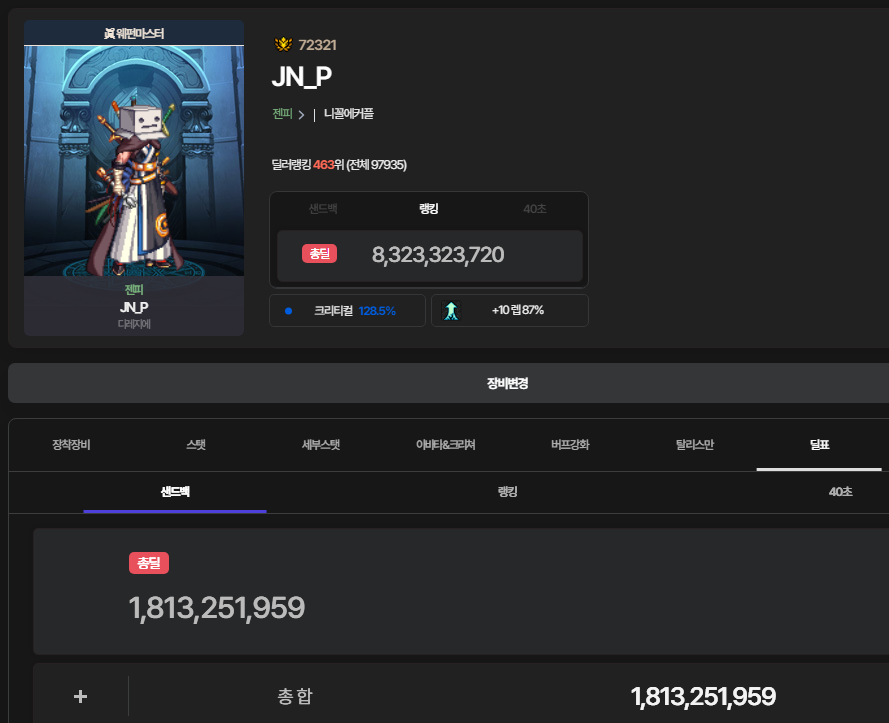Select the 탈리스만 tab
This screenshot has height=723, width=889.
(695, 445)
